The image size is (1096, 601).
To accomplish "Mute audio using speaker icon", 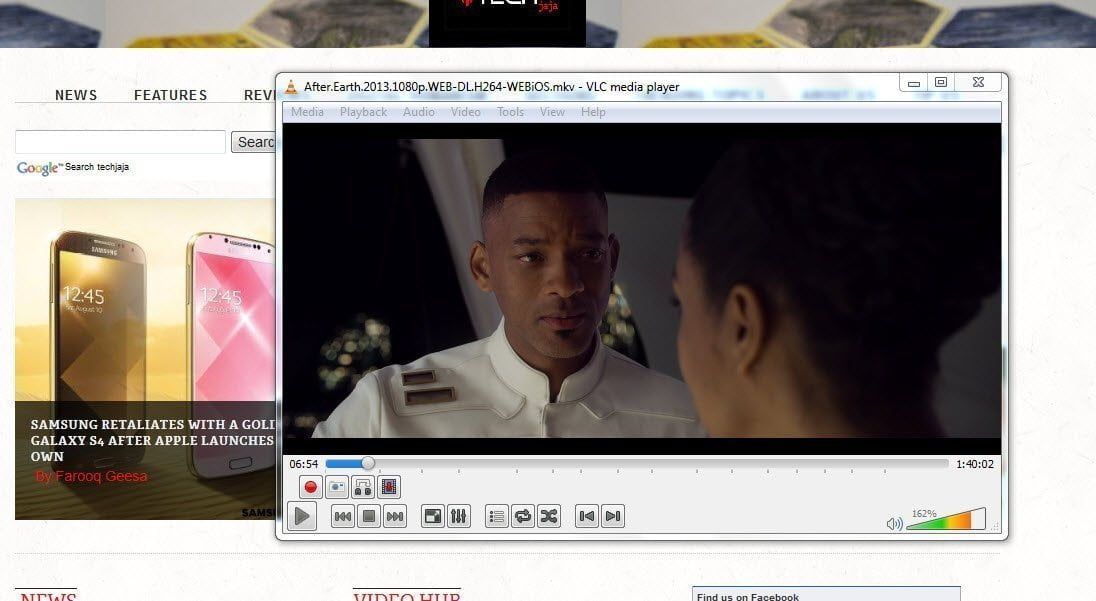I will (x=894, y=523).
